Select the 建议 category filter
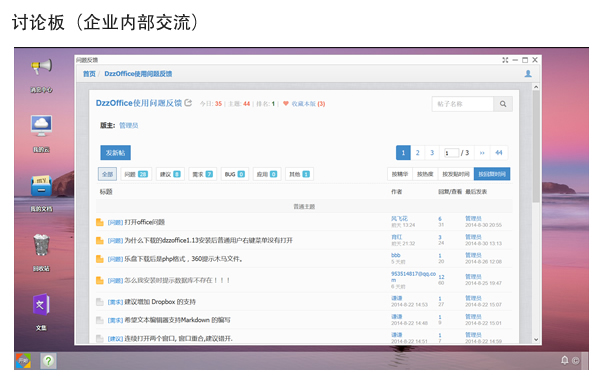 pos(170,174)
